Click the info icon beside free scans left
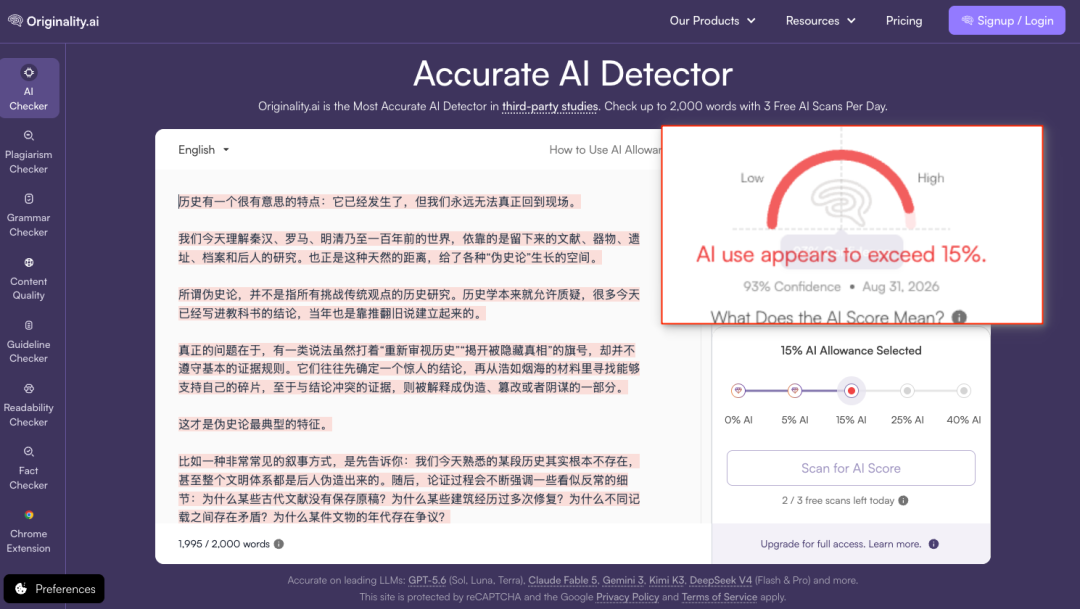Viewport: 1080px width, 609px height. tap(903, 500)
